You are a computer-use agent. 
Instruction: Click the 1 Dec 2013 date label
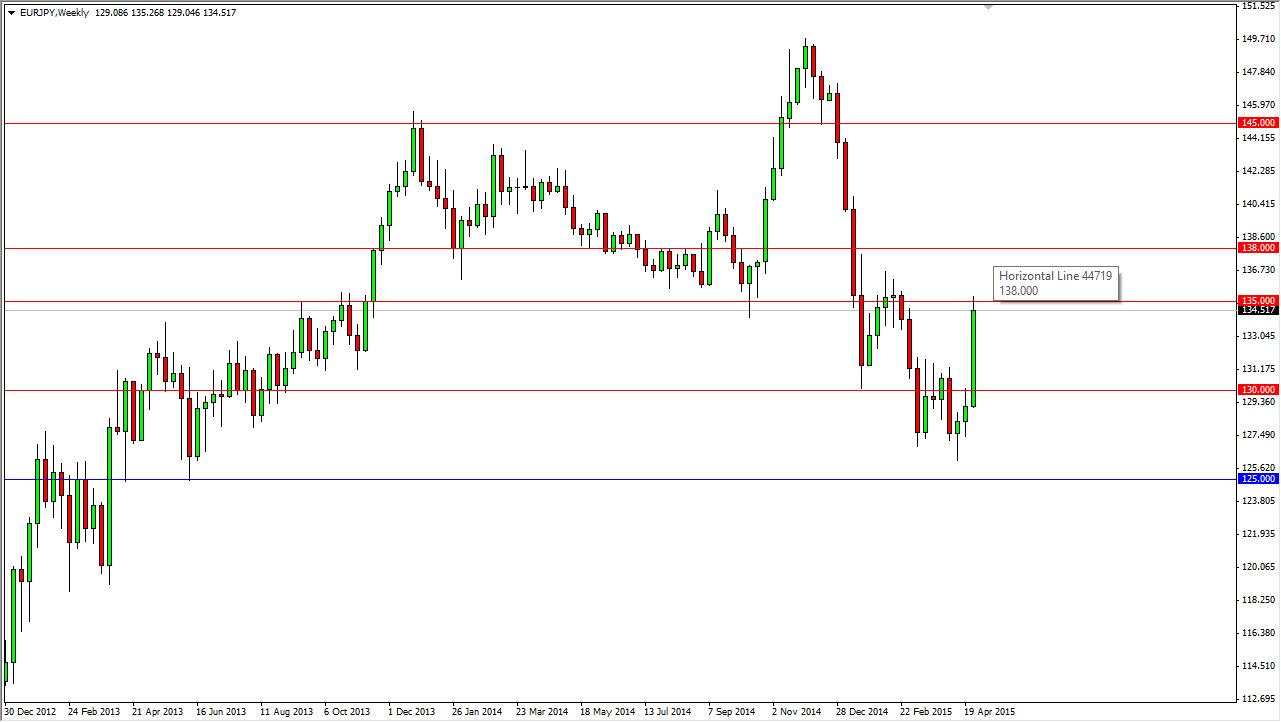coord(412,711)
